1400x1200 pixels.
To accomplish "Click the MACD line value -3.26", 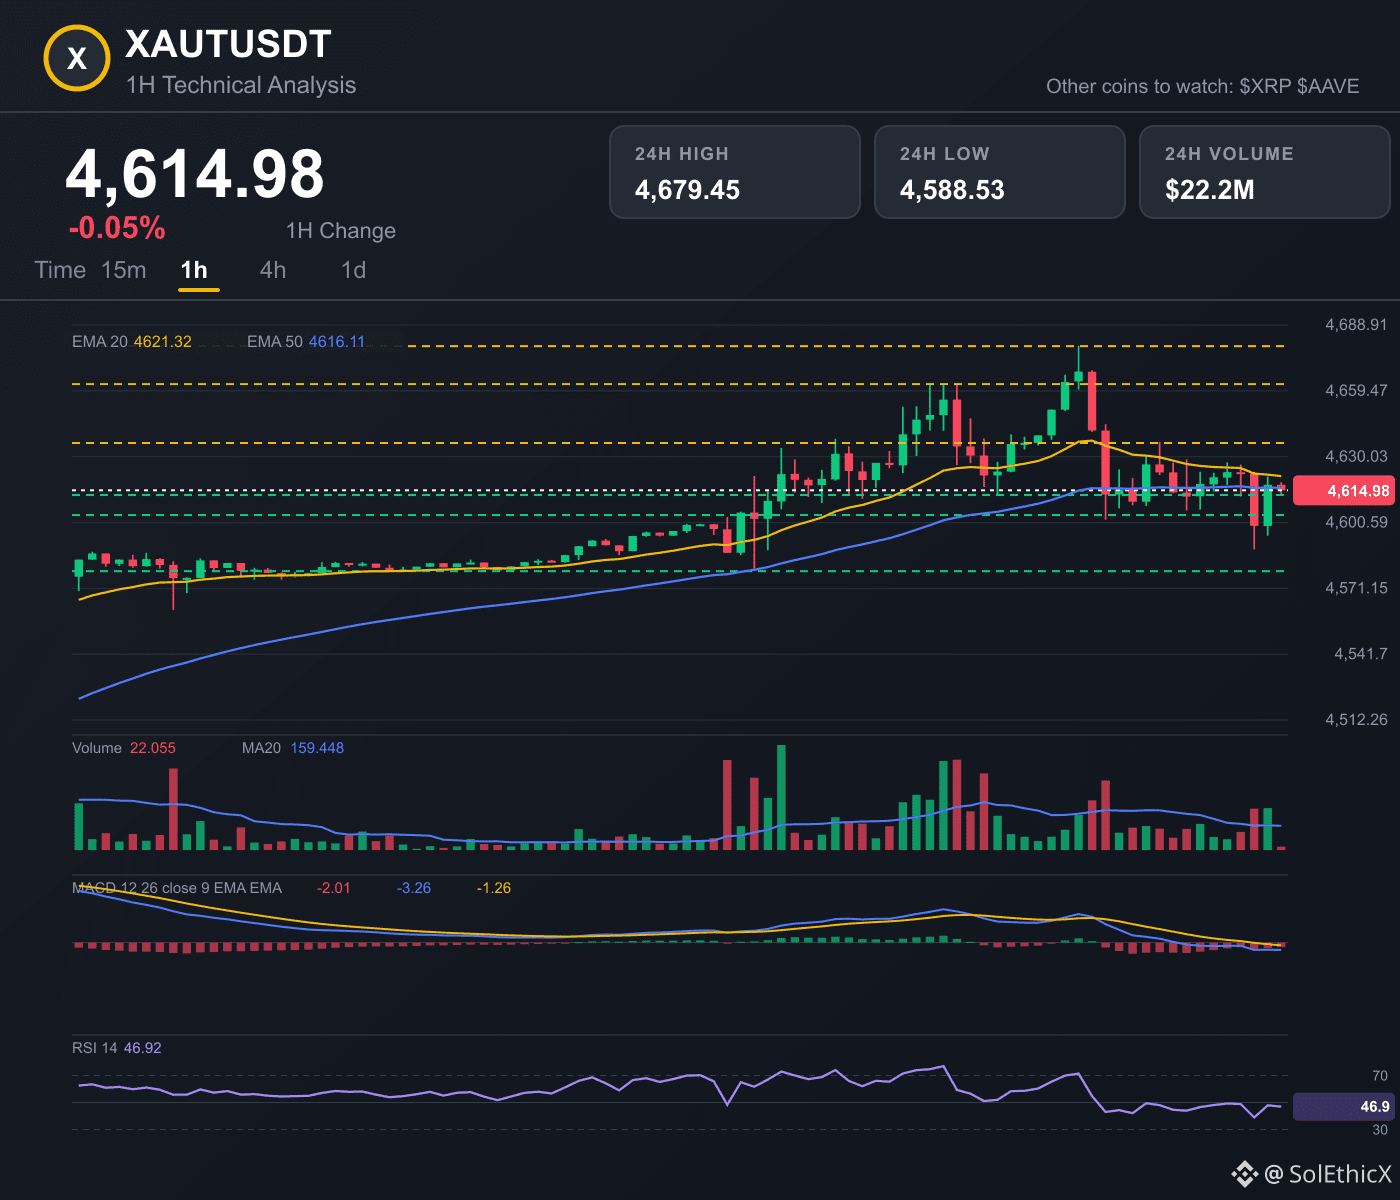I will [414, 888].
